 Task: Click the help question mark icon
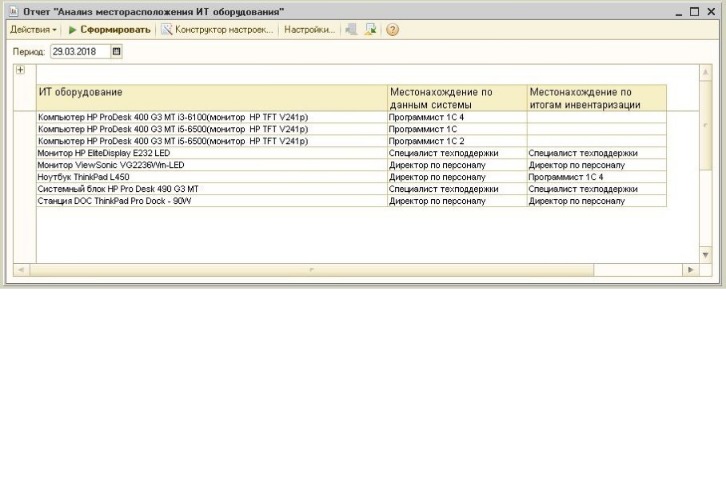point(392,30)
